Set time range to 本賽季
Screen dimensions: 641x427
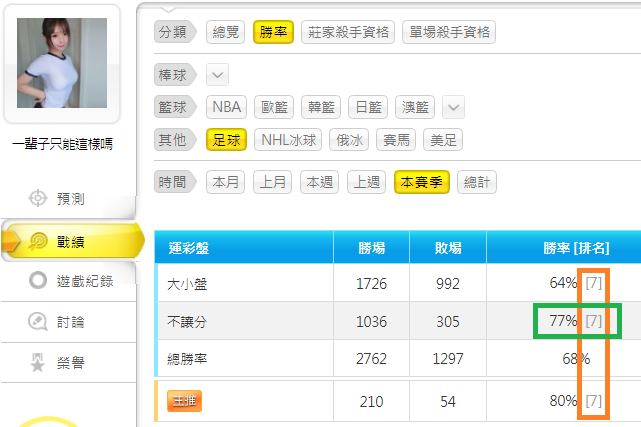[422, 182]
